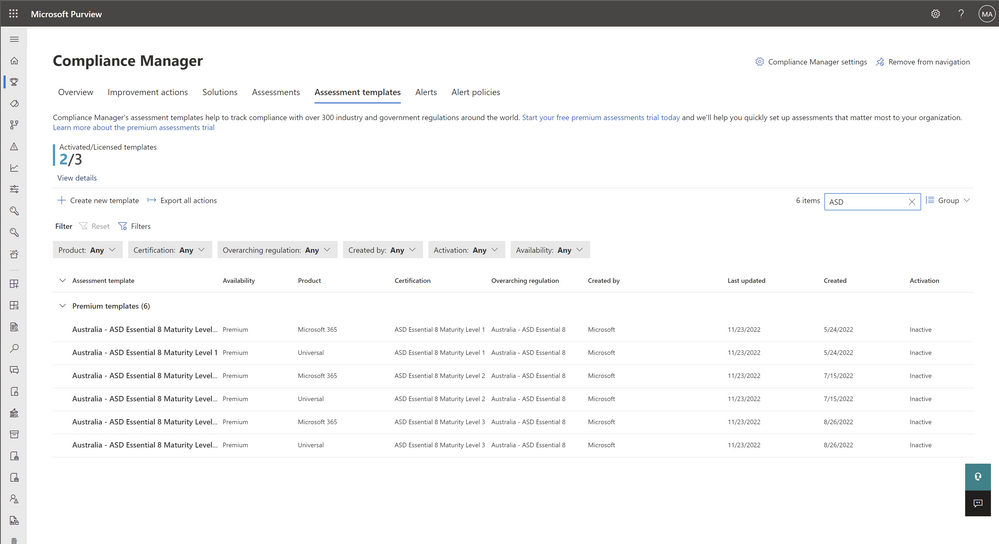
Task: Click the Home icon in sidebar
Action: coord(14,61)
